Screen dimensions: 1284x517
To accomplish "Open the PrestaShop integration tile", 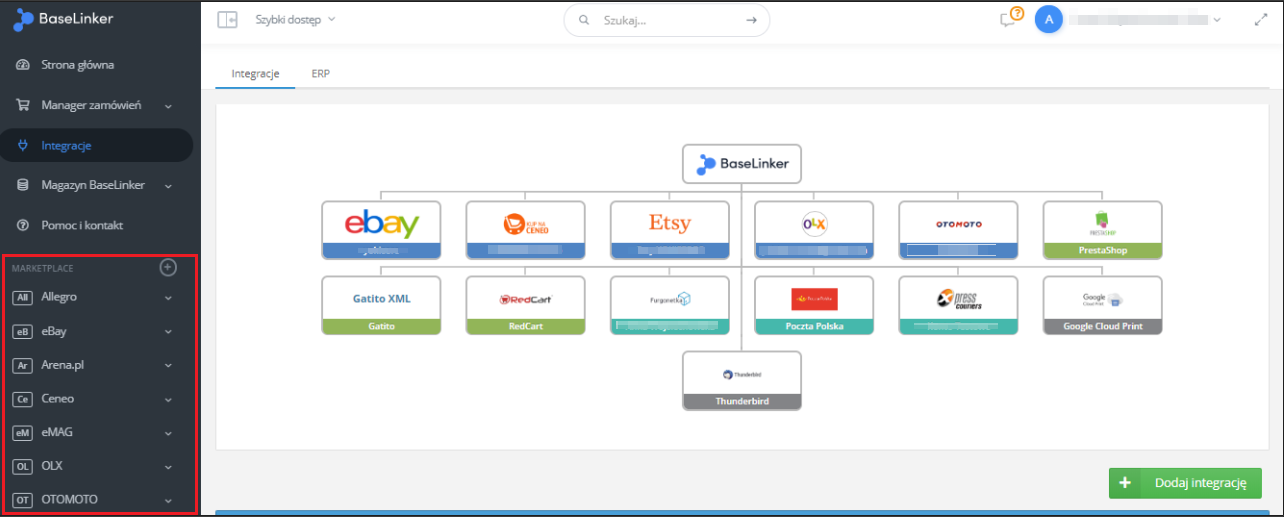I will 1102,230.
